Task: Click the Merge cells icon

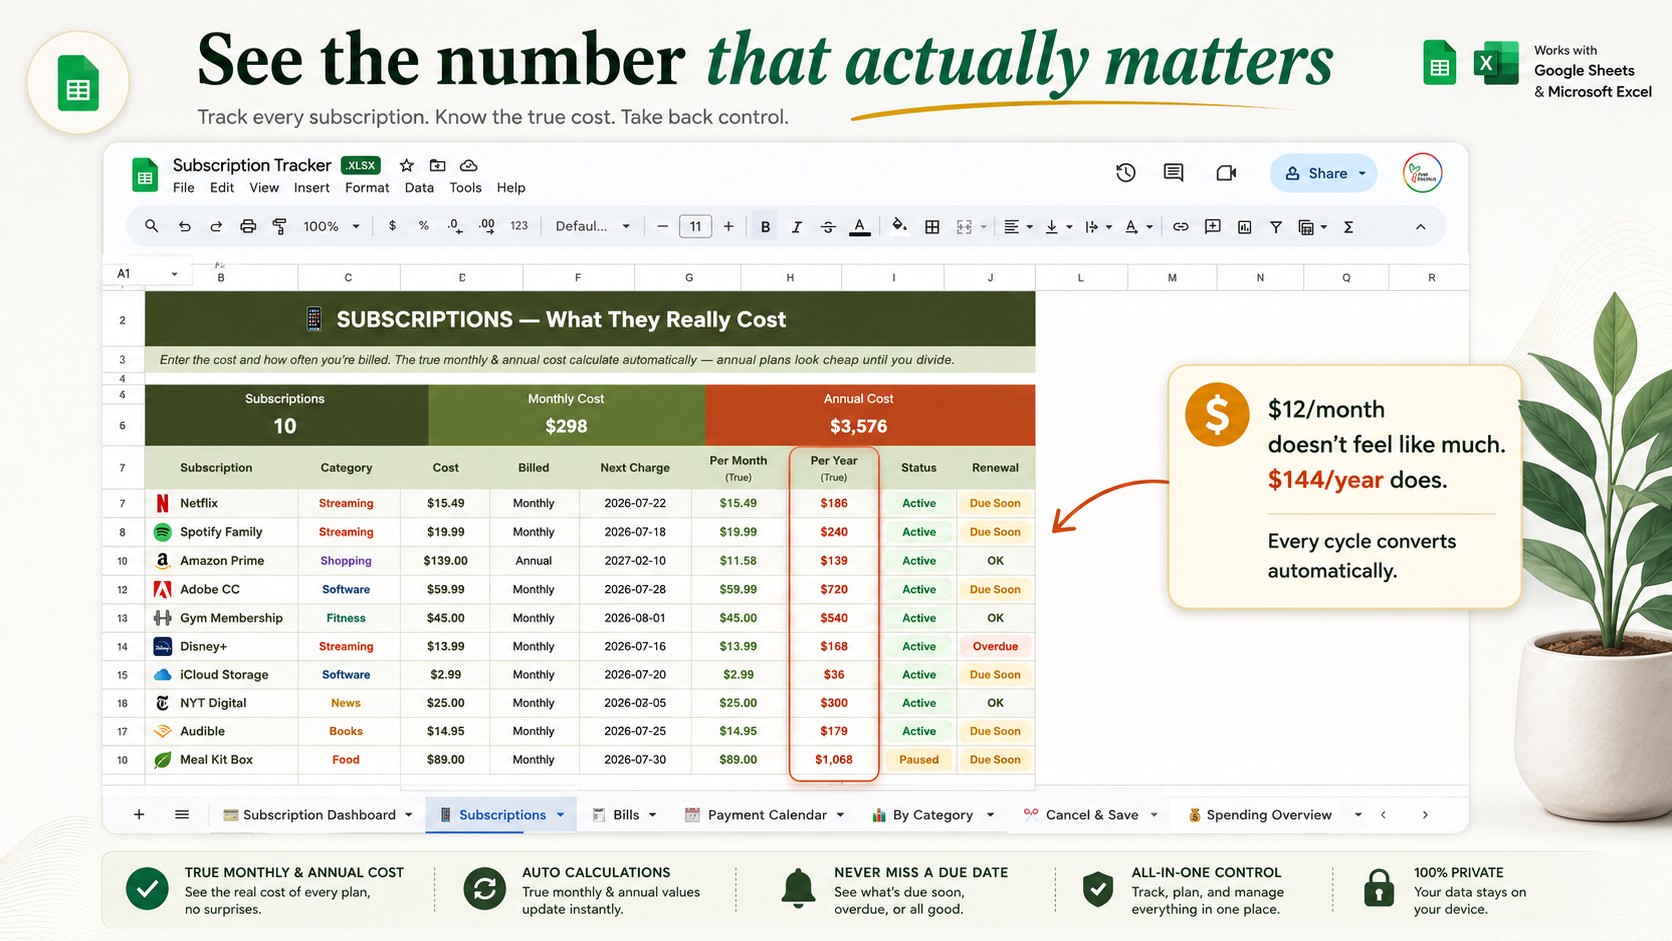Action: 964,227
